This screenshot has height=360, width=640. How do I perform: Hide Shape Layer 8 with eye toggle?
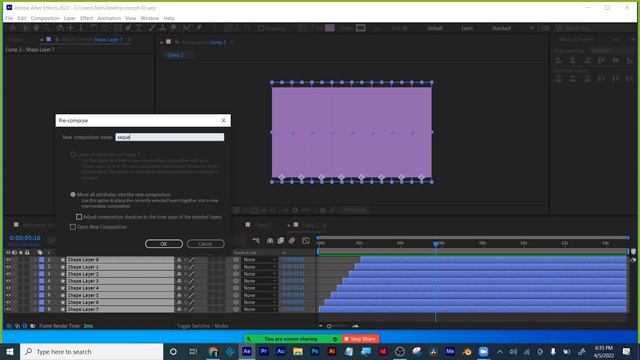tap(8, 260)
